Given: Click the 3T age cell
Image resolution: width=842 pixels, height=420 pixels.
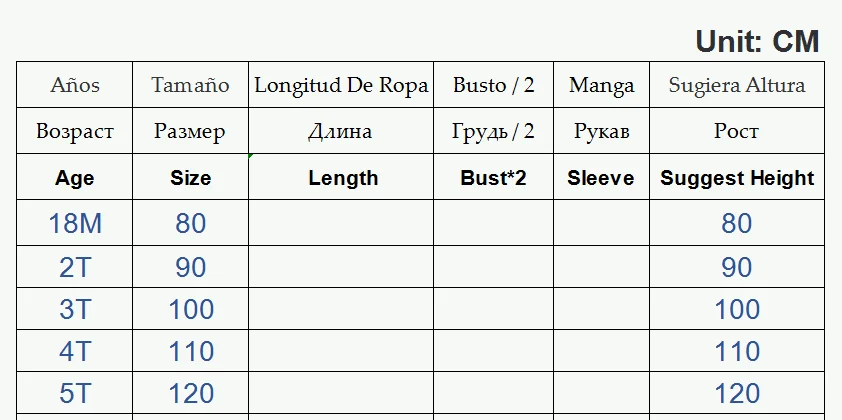Looking at the screenshot, I should [75, 309].
